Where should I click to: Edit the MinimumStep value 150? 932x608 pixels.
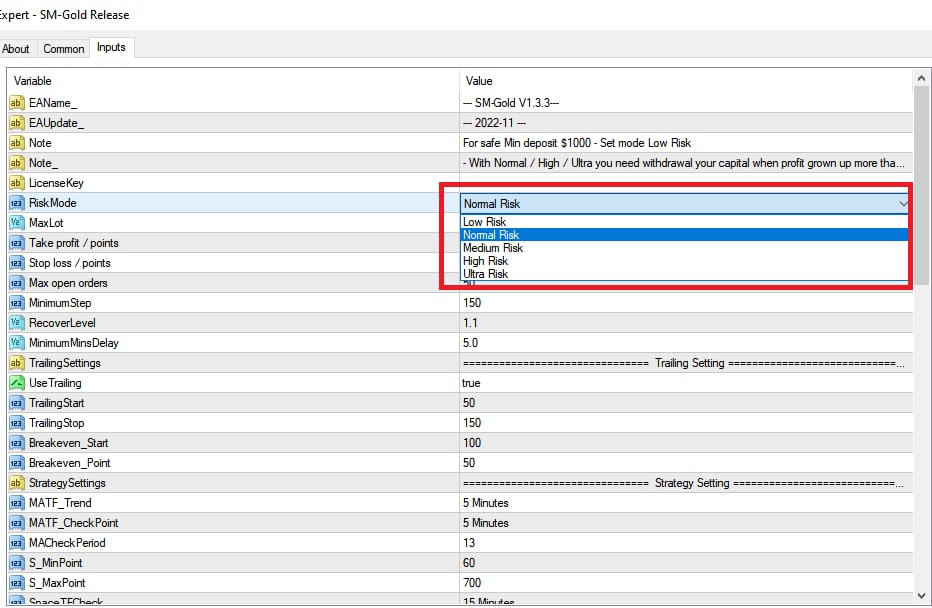coord(687,303)
